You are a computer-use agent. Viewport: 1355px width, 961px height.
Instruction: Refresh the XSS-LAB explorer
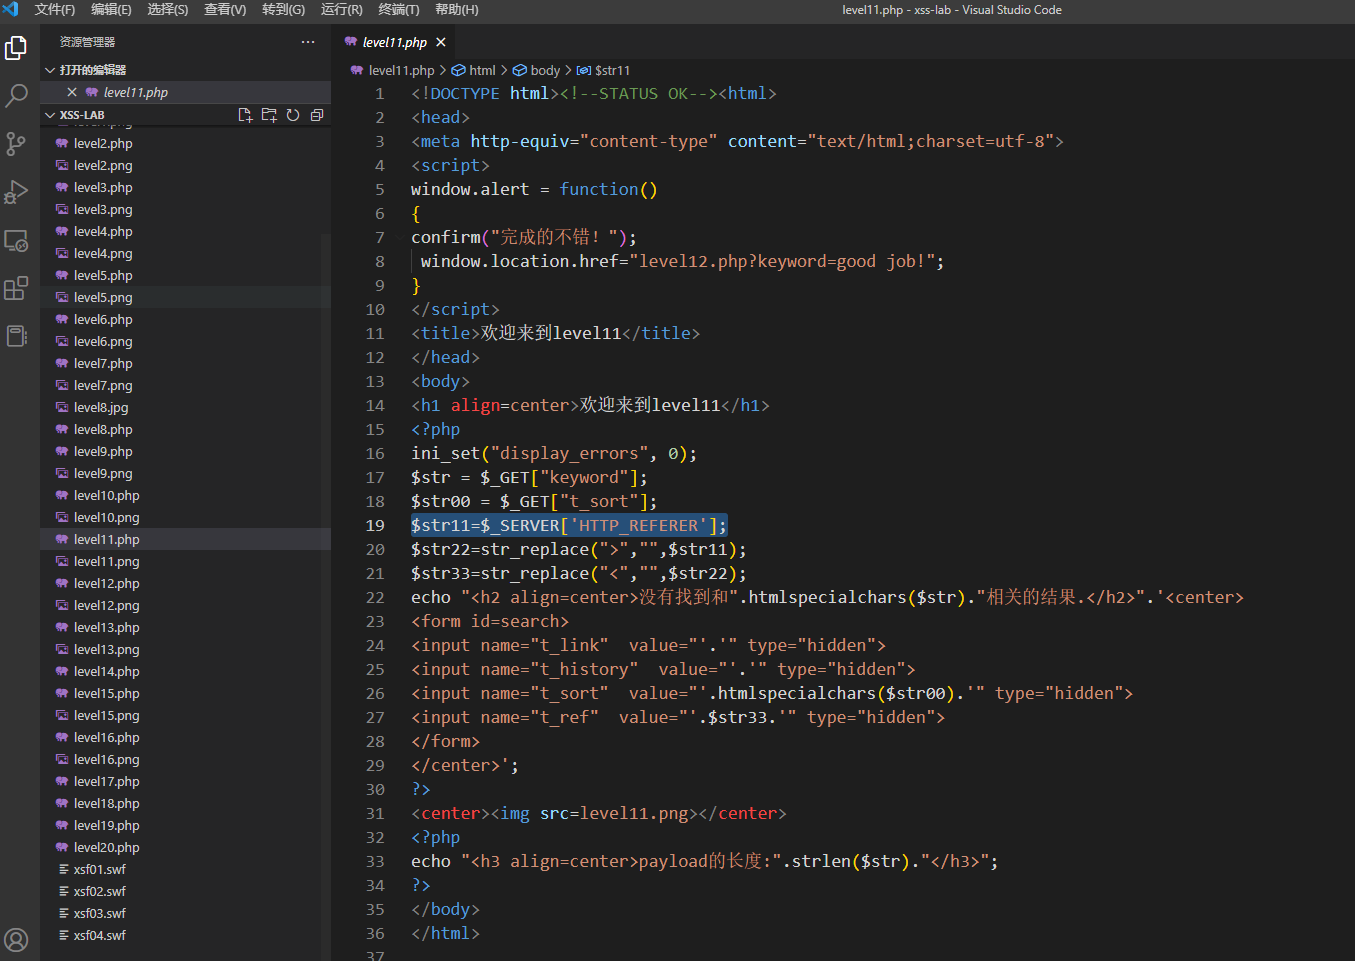click(293, 115)
